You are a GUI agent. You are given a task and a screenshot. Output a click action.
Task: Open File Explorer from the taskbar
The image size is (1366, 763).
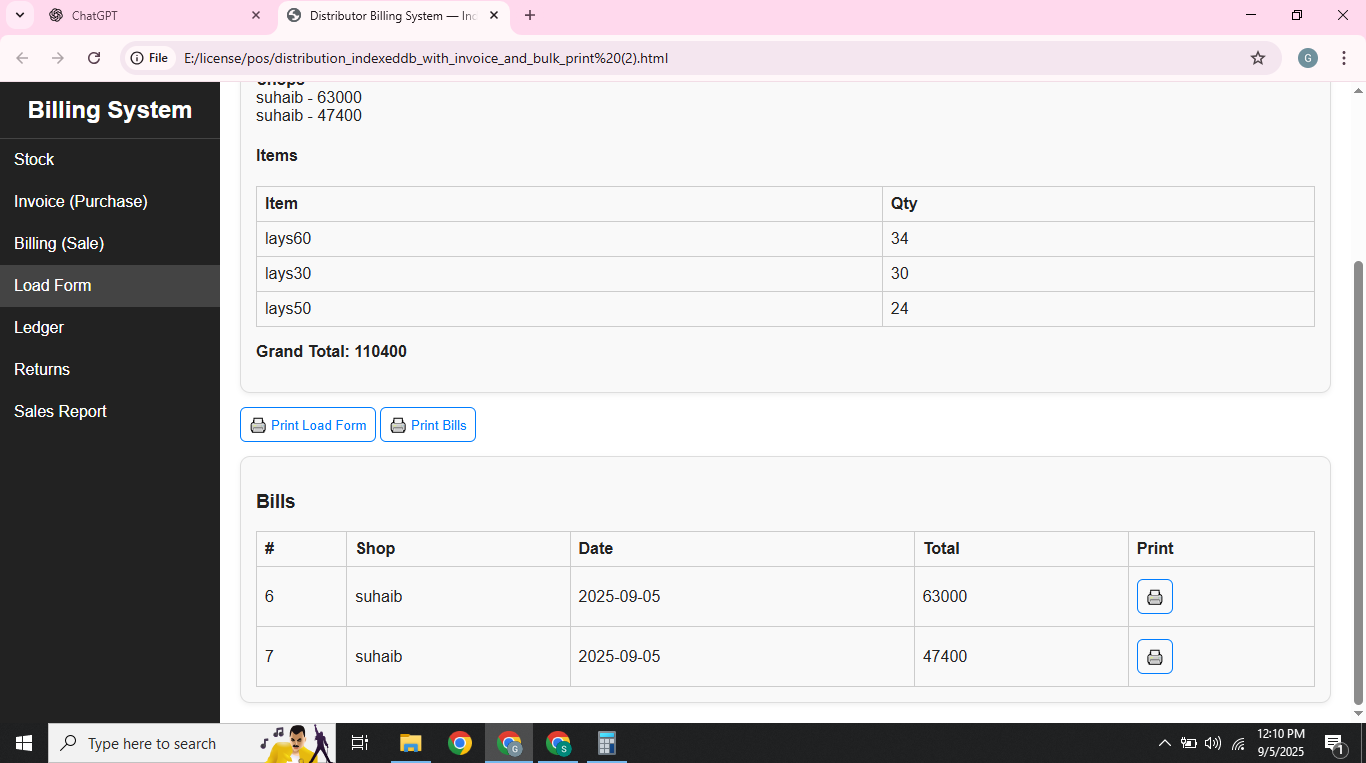point(410,743)
